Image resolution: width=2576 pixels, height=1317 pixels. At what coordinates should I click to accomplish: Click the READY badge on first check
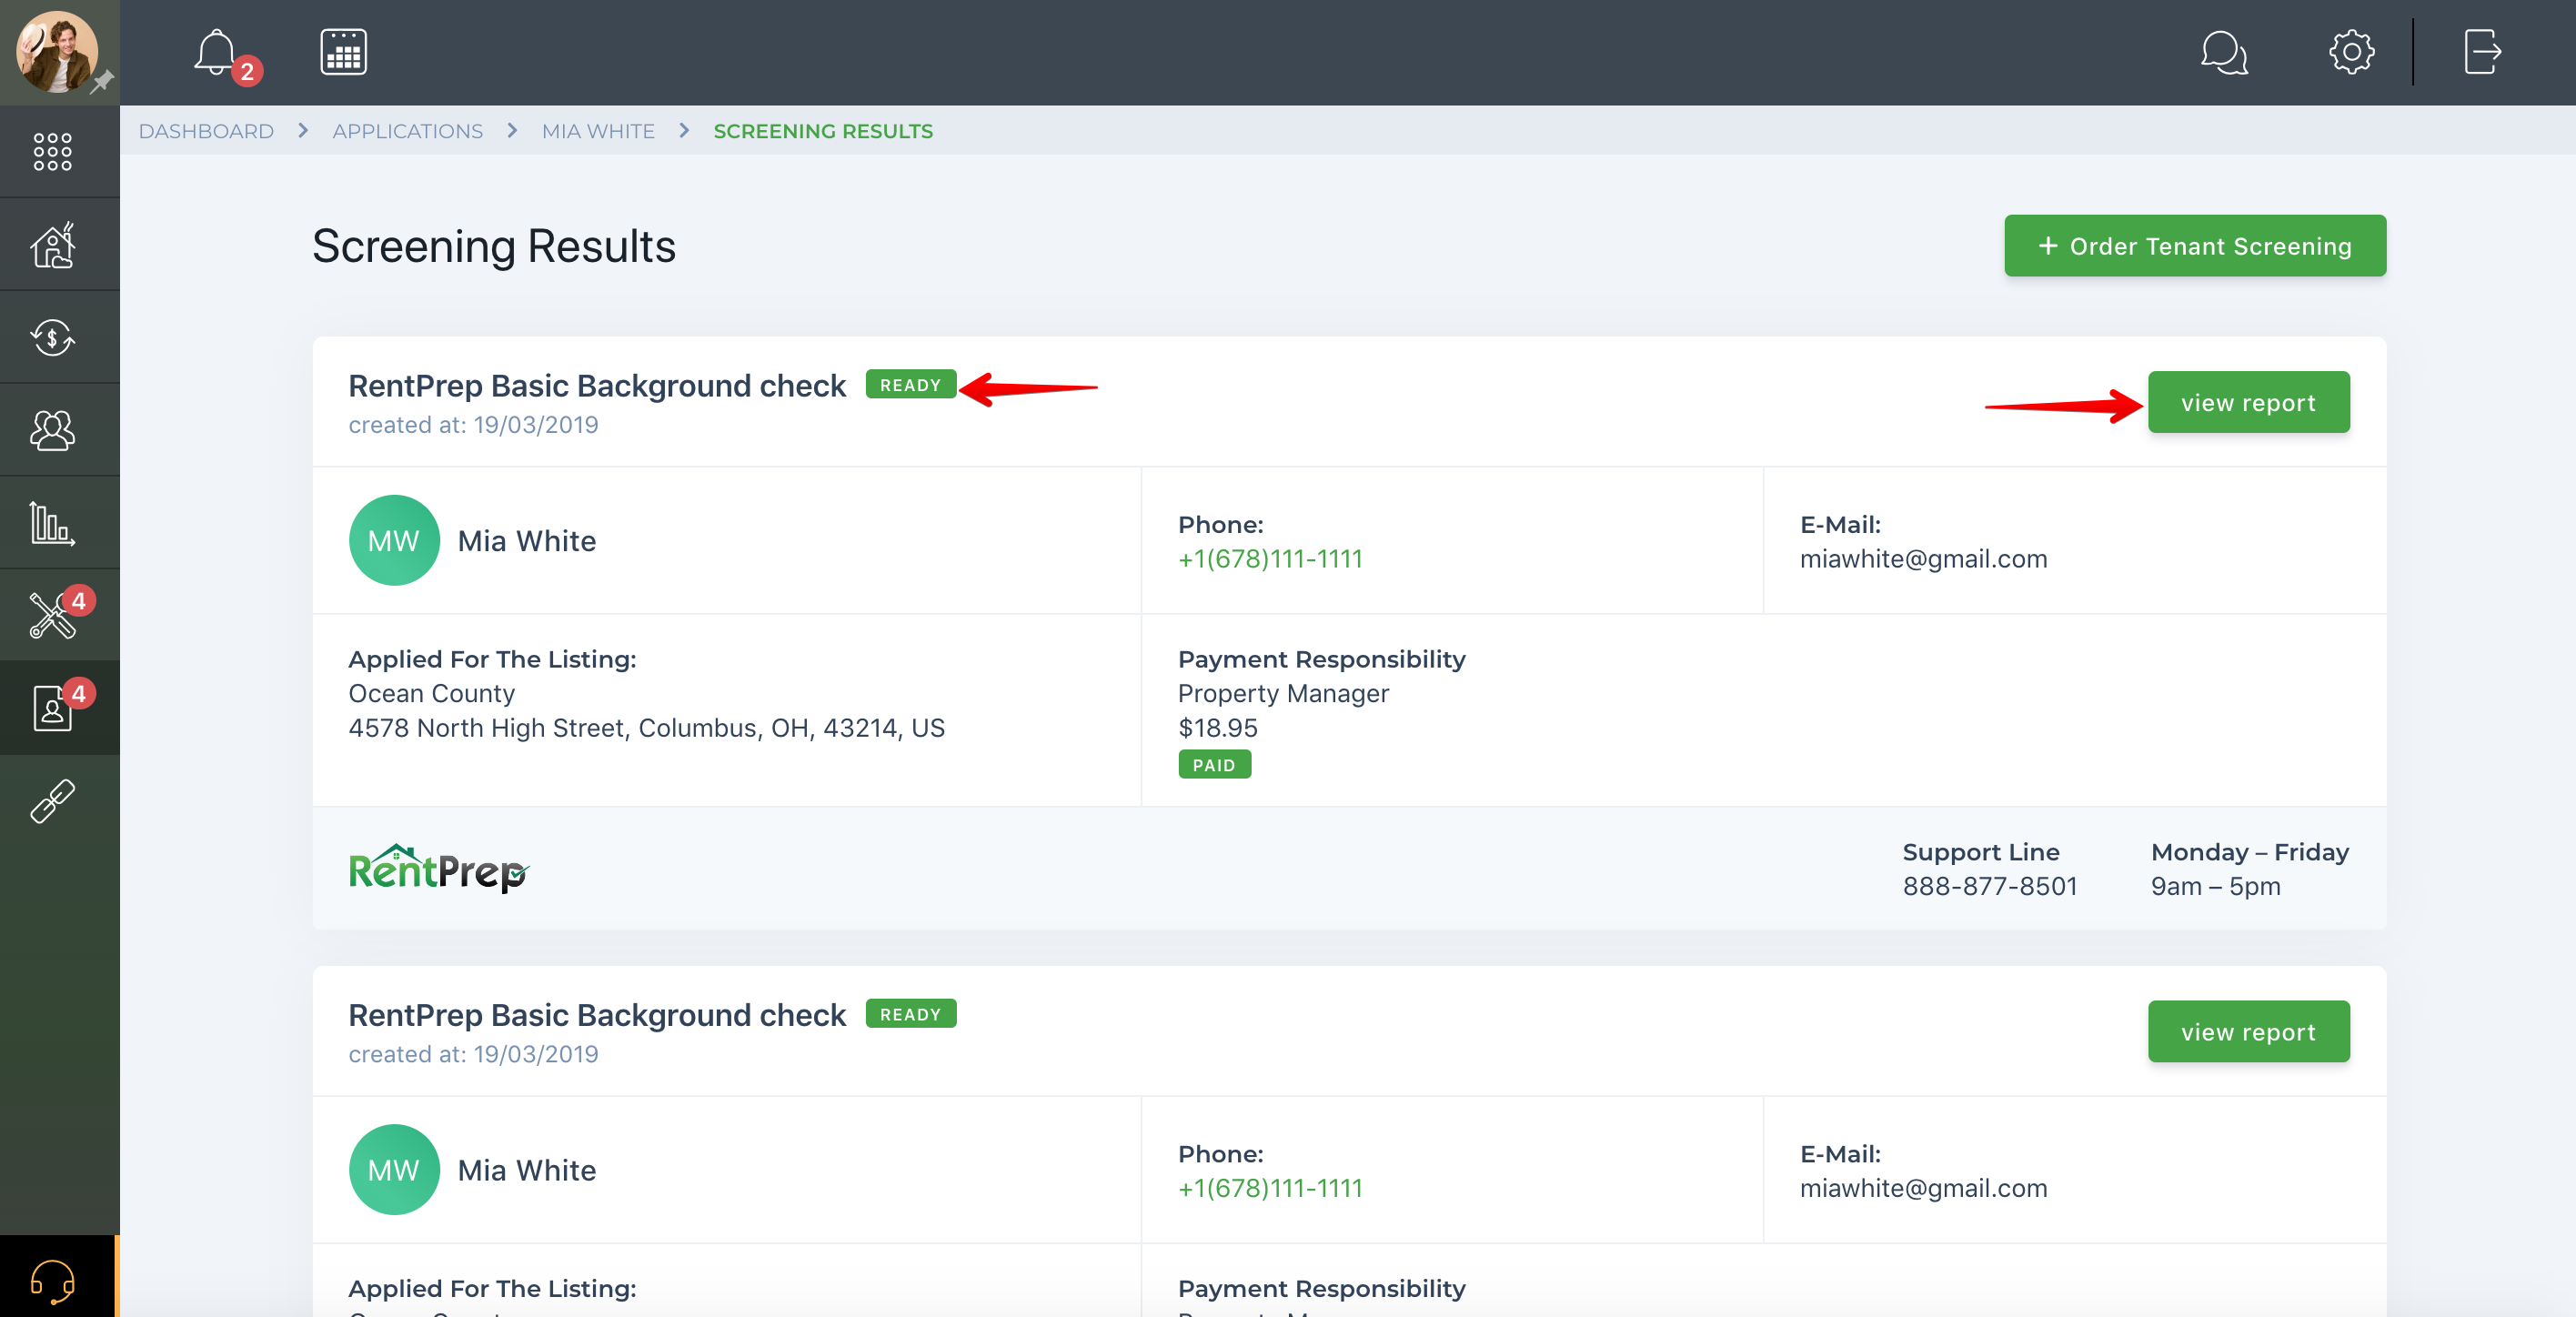coord(910,385)
